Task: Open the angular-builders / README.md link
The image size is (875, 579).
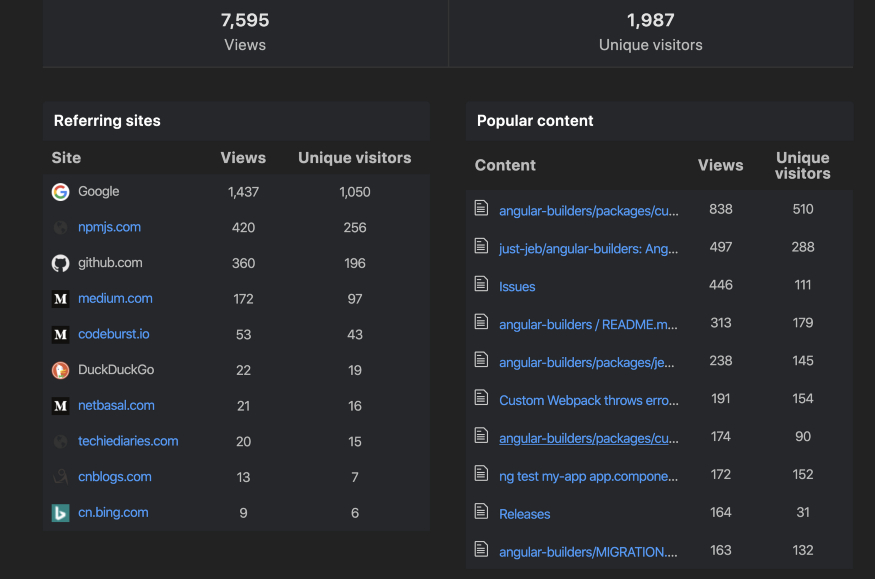Action: (x=588, y=325)
